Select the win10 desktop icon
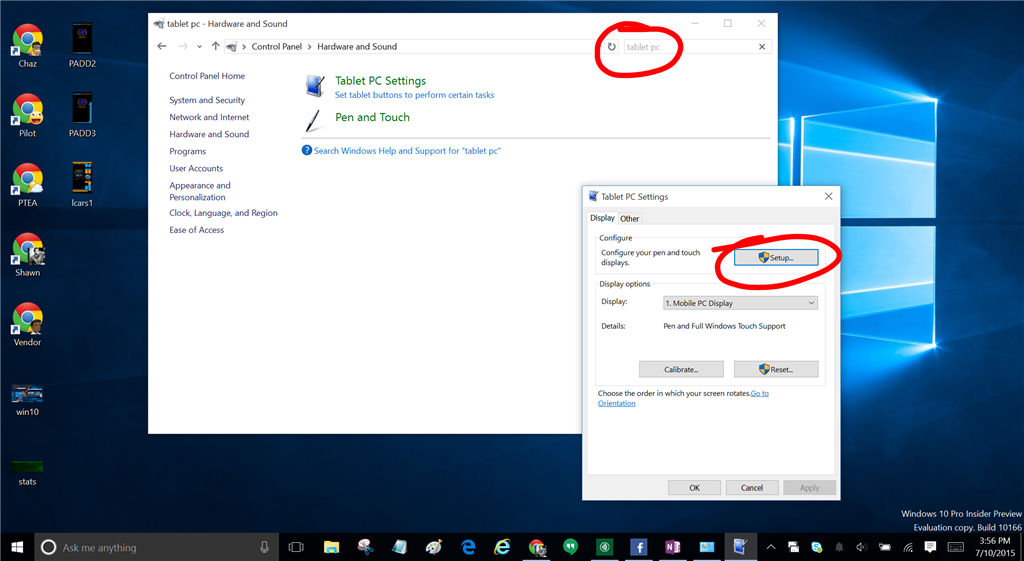 pos(27,400)
